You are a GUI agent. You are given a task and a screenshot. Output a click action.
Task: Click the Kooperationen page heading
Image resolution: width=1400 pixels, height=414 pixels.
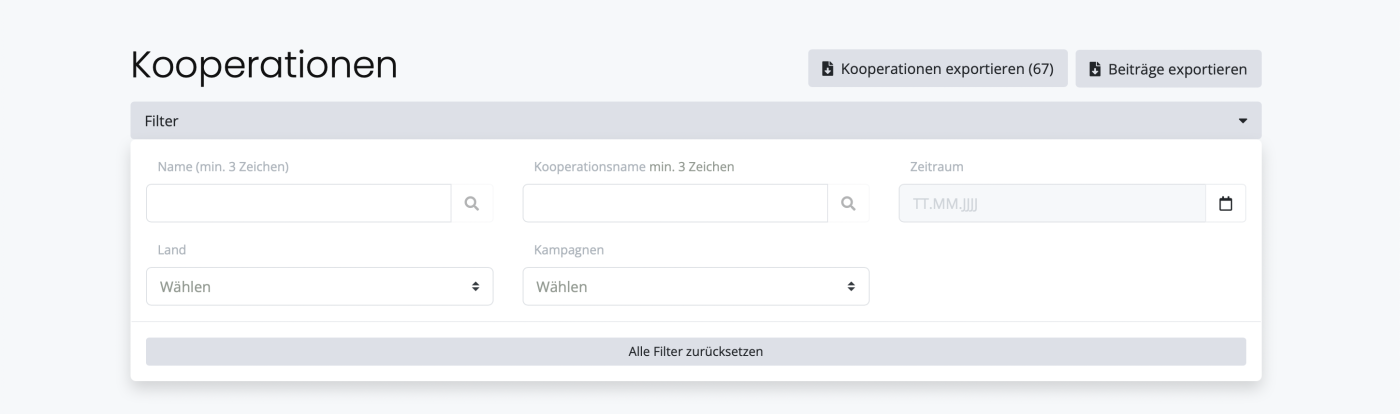coord(264,65)
